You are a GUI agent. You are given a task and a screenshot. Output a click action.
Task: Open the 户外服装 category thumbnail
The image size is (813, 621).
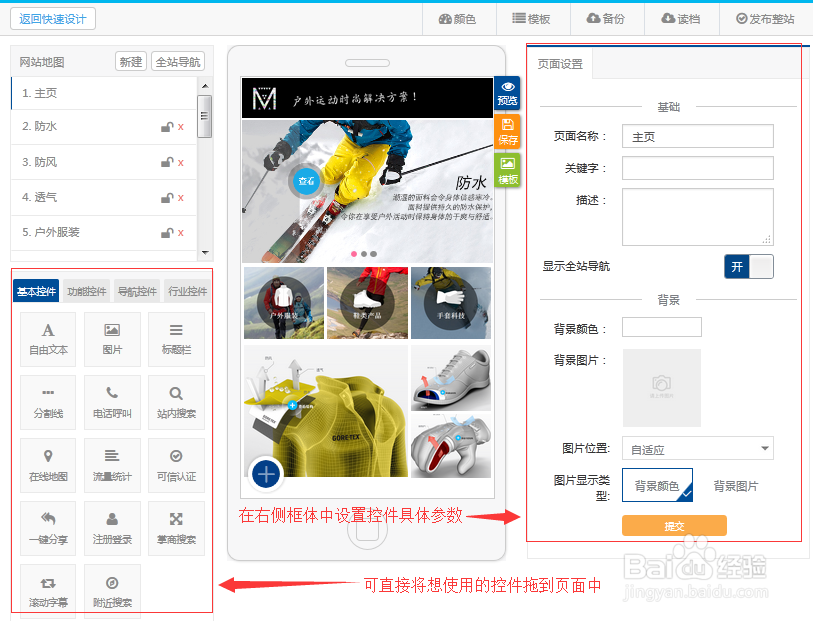pyautogui.click(x=284, y=303)
